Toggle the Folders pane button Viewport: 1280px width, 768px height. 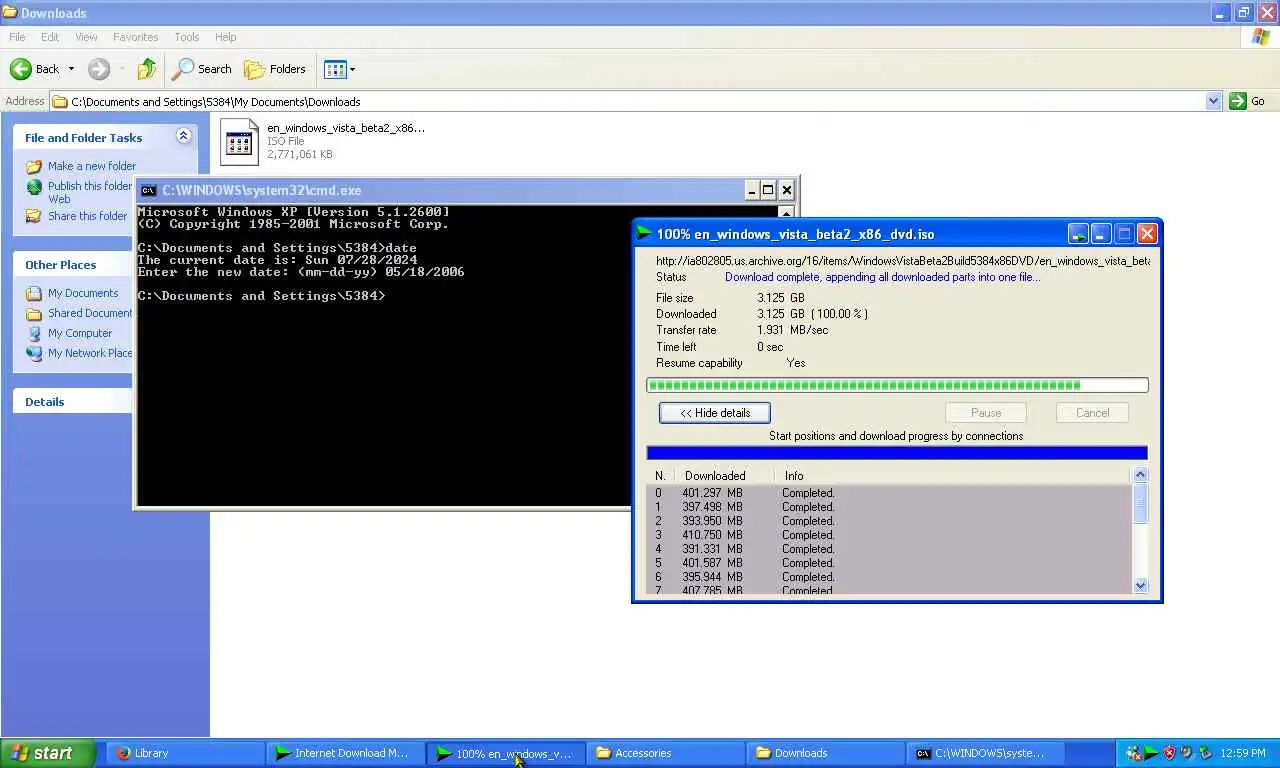click(276, 69)
